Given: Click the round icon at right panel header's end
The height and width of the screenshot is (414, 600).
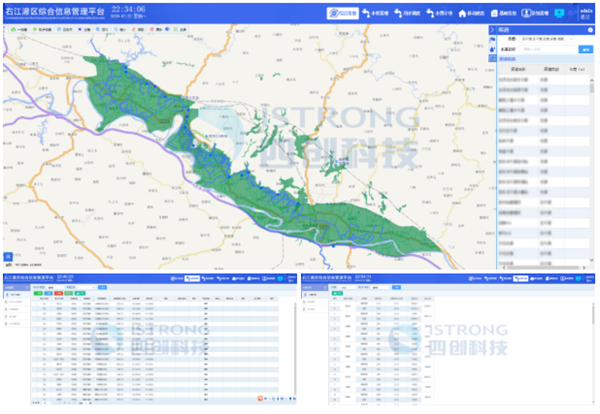Looking at the screenshot, I should point(591,30).
